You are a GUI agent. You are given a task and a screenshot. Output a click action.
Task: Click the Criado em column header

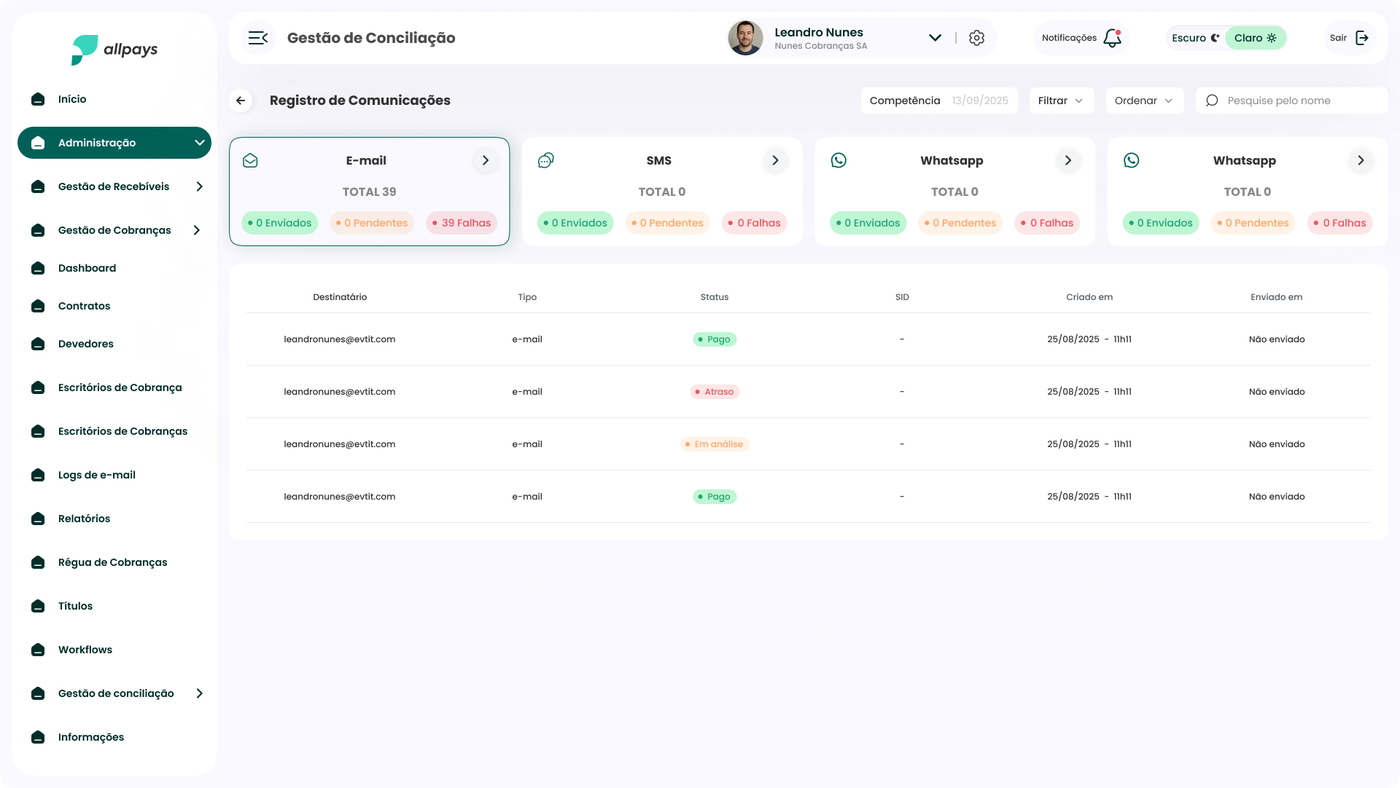[x=1089, y=297]
